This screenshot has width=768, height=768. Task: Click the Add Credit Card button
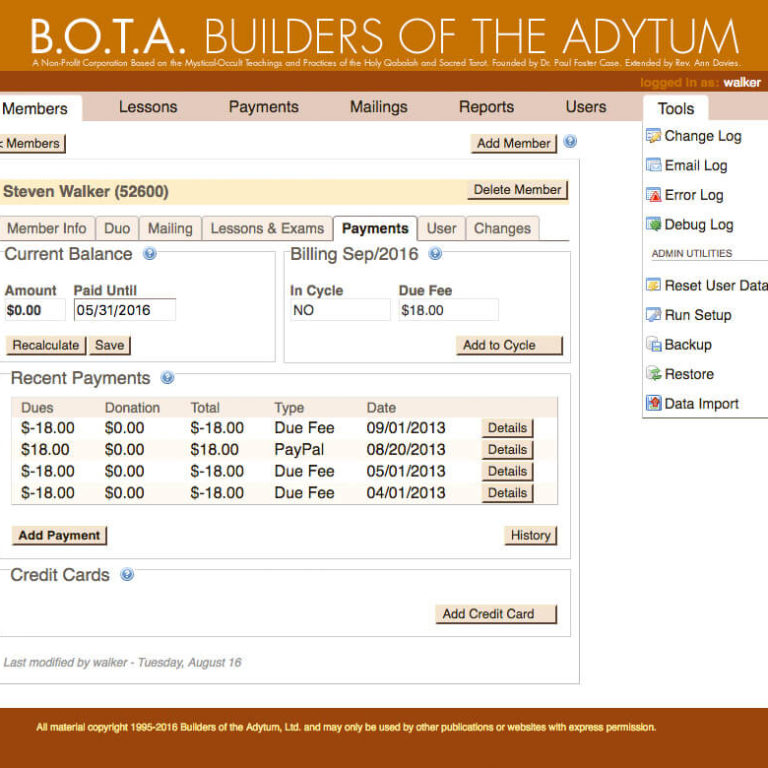496,614
